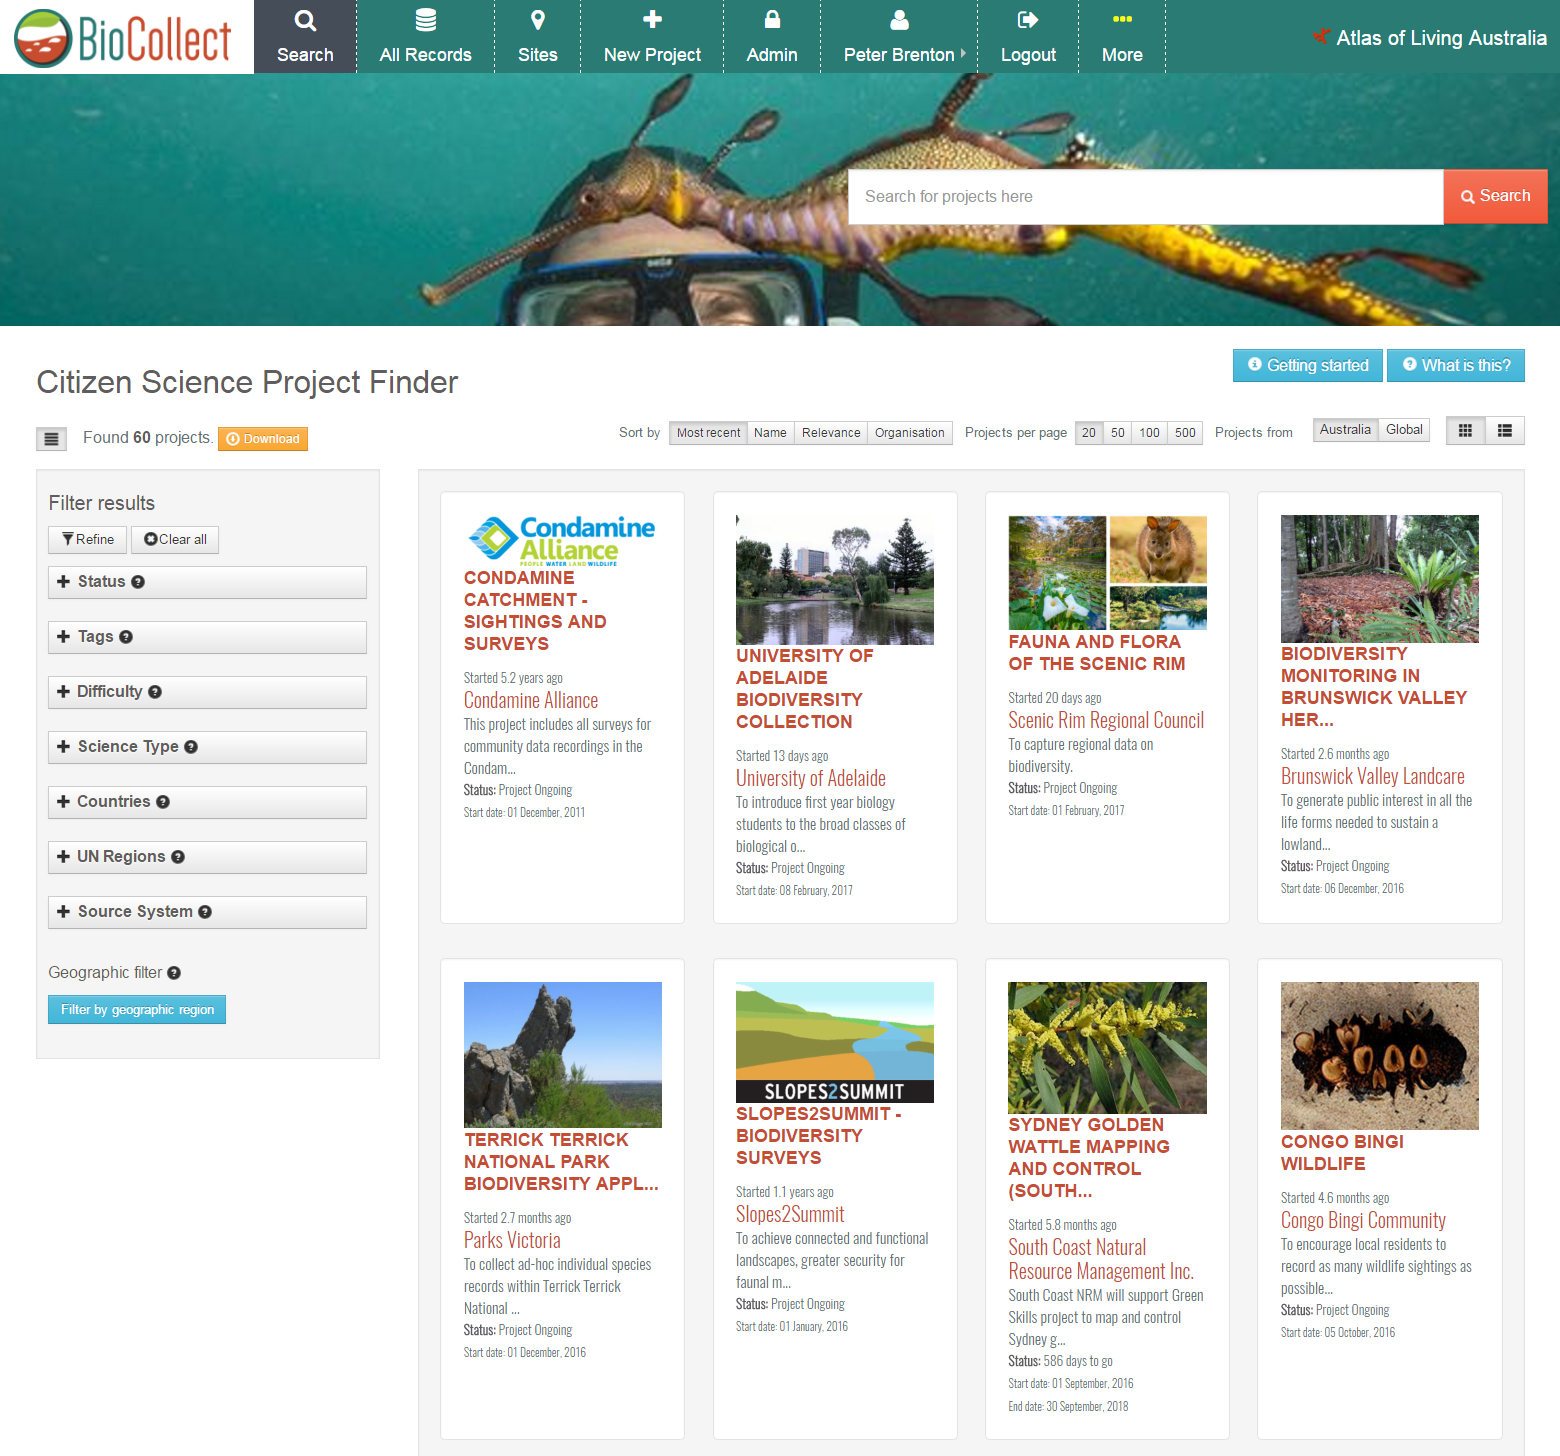This screenshot has width=1560, height=1456.
Task: Click the Terrick Terrick rock thumbnail
Action: (x=563, y=1055)
